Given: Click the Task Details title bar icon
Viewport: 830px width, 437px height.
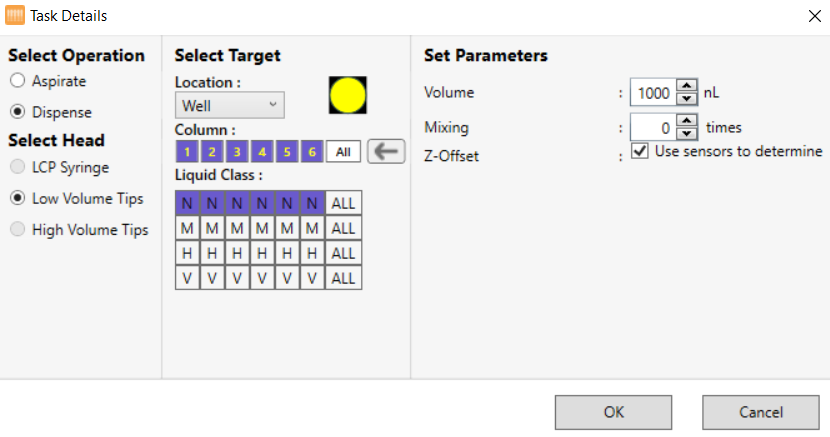Looking at the screenshot, I should [x=15, y=16].
